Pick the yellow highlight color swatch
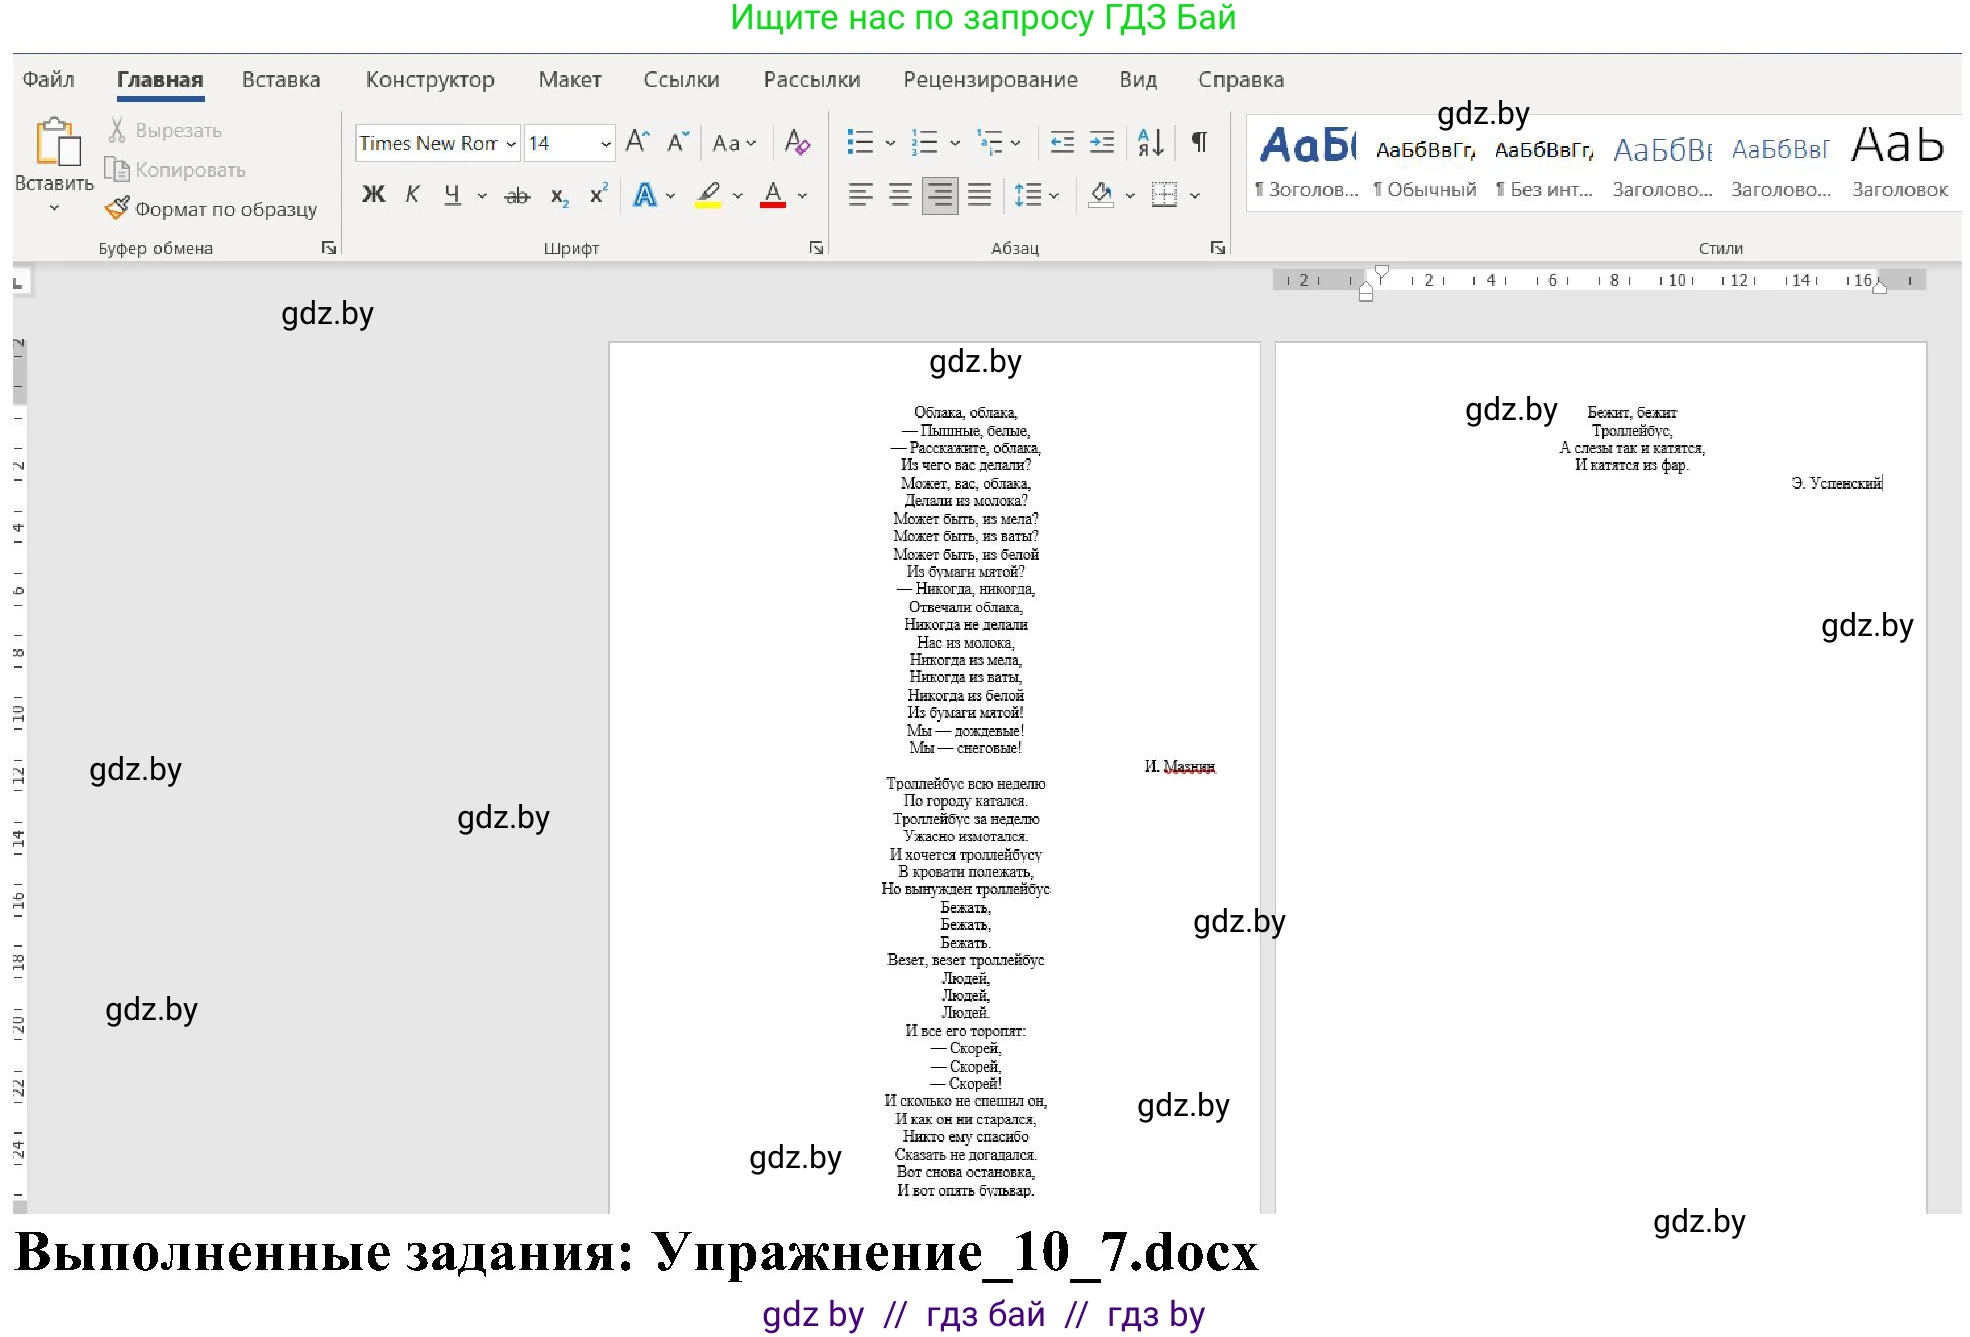 coord(707,204)
